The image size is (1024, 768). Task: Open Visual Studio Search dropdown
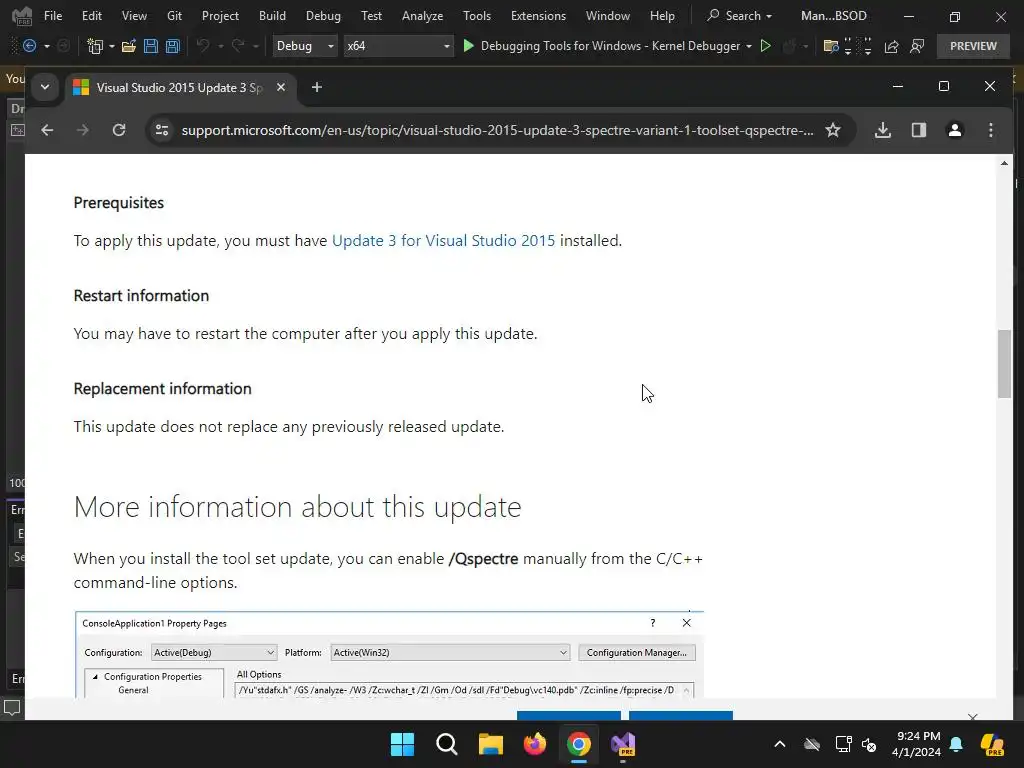pos(739,16)
